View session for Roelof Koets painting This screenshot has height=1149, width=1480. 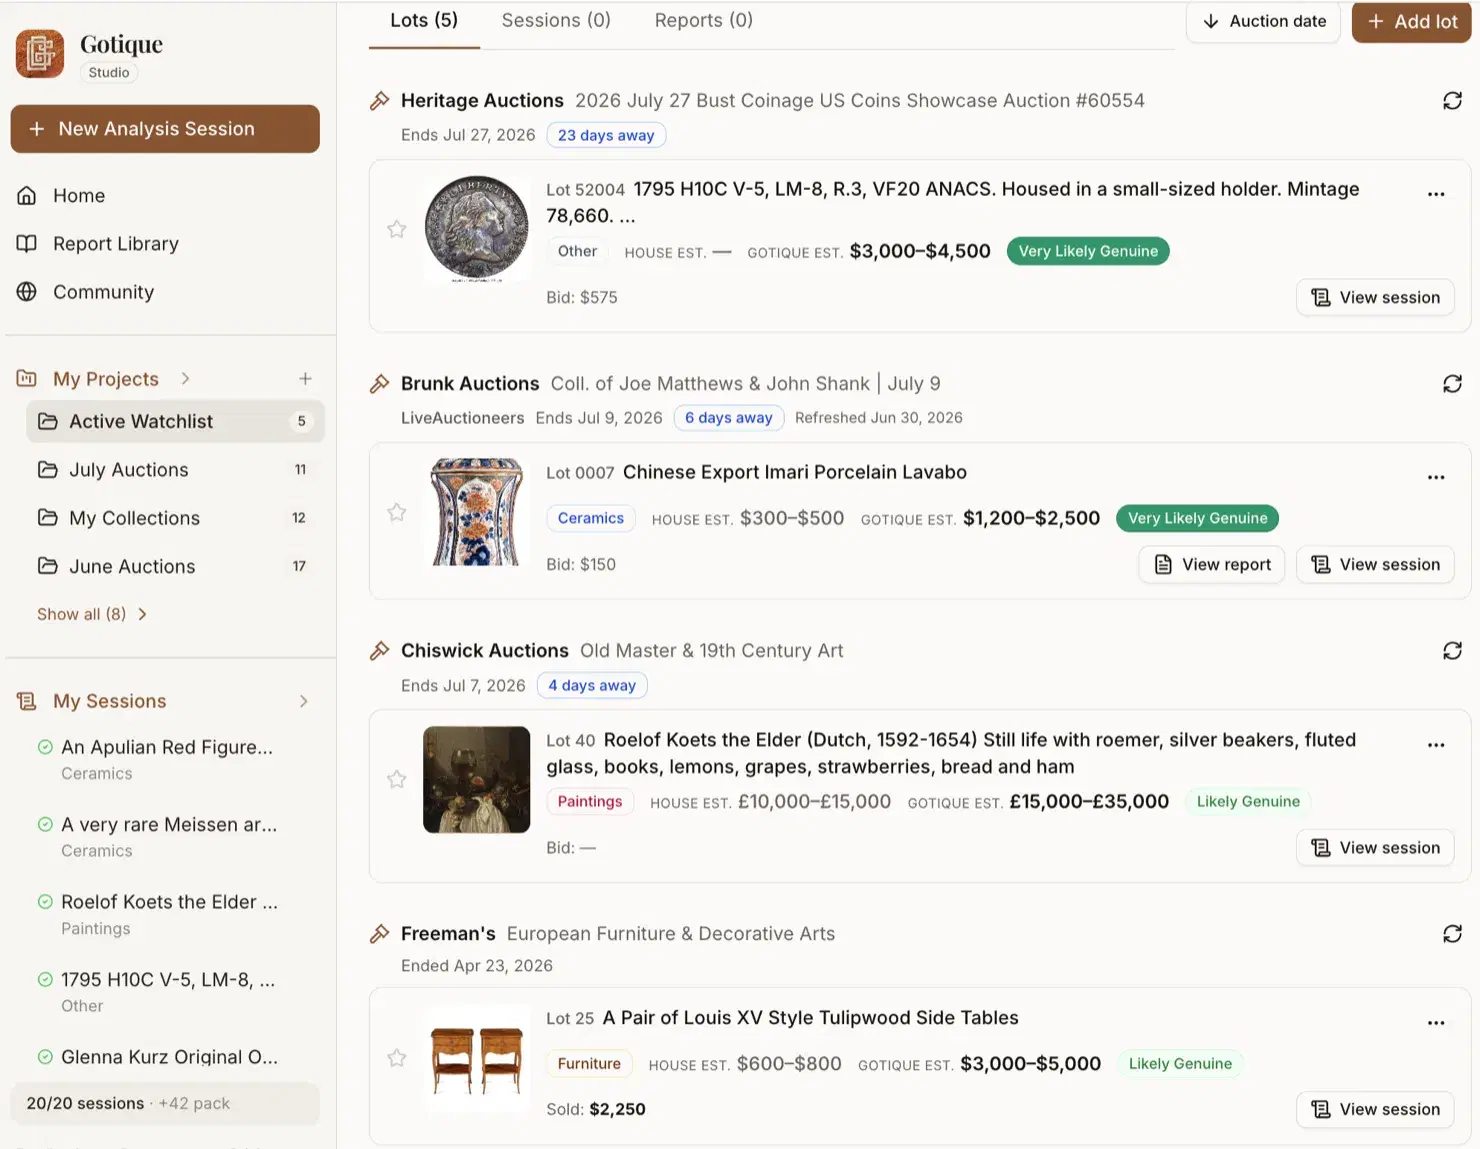(1375, 848)
